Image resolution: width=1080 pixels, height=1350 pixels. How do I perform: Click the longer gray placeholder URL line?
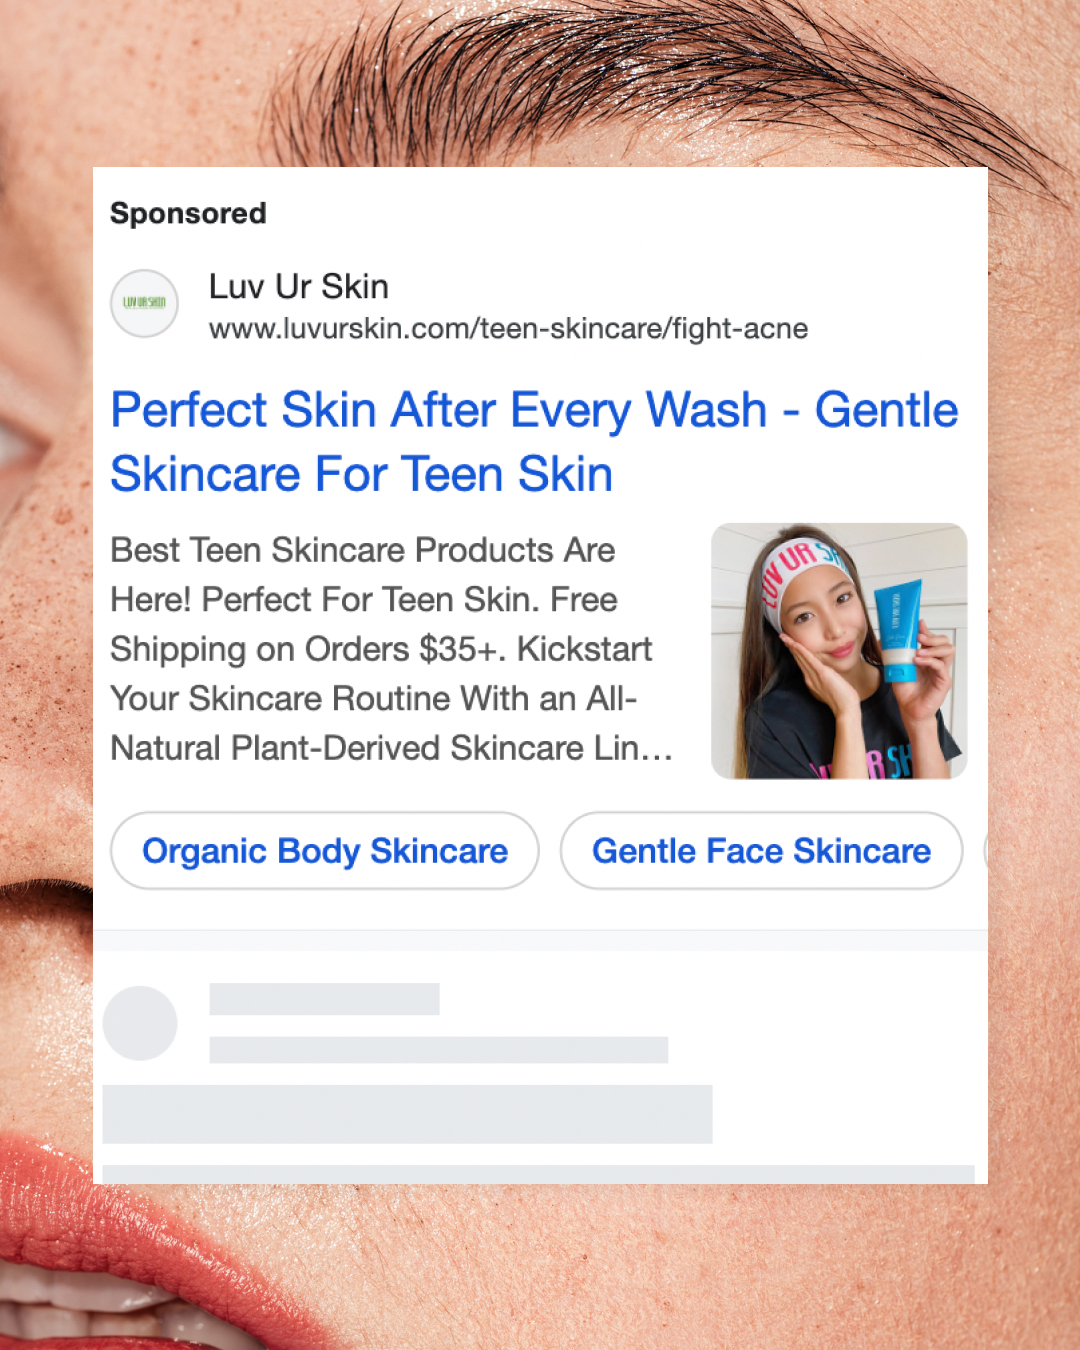(438, 1050)
